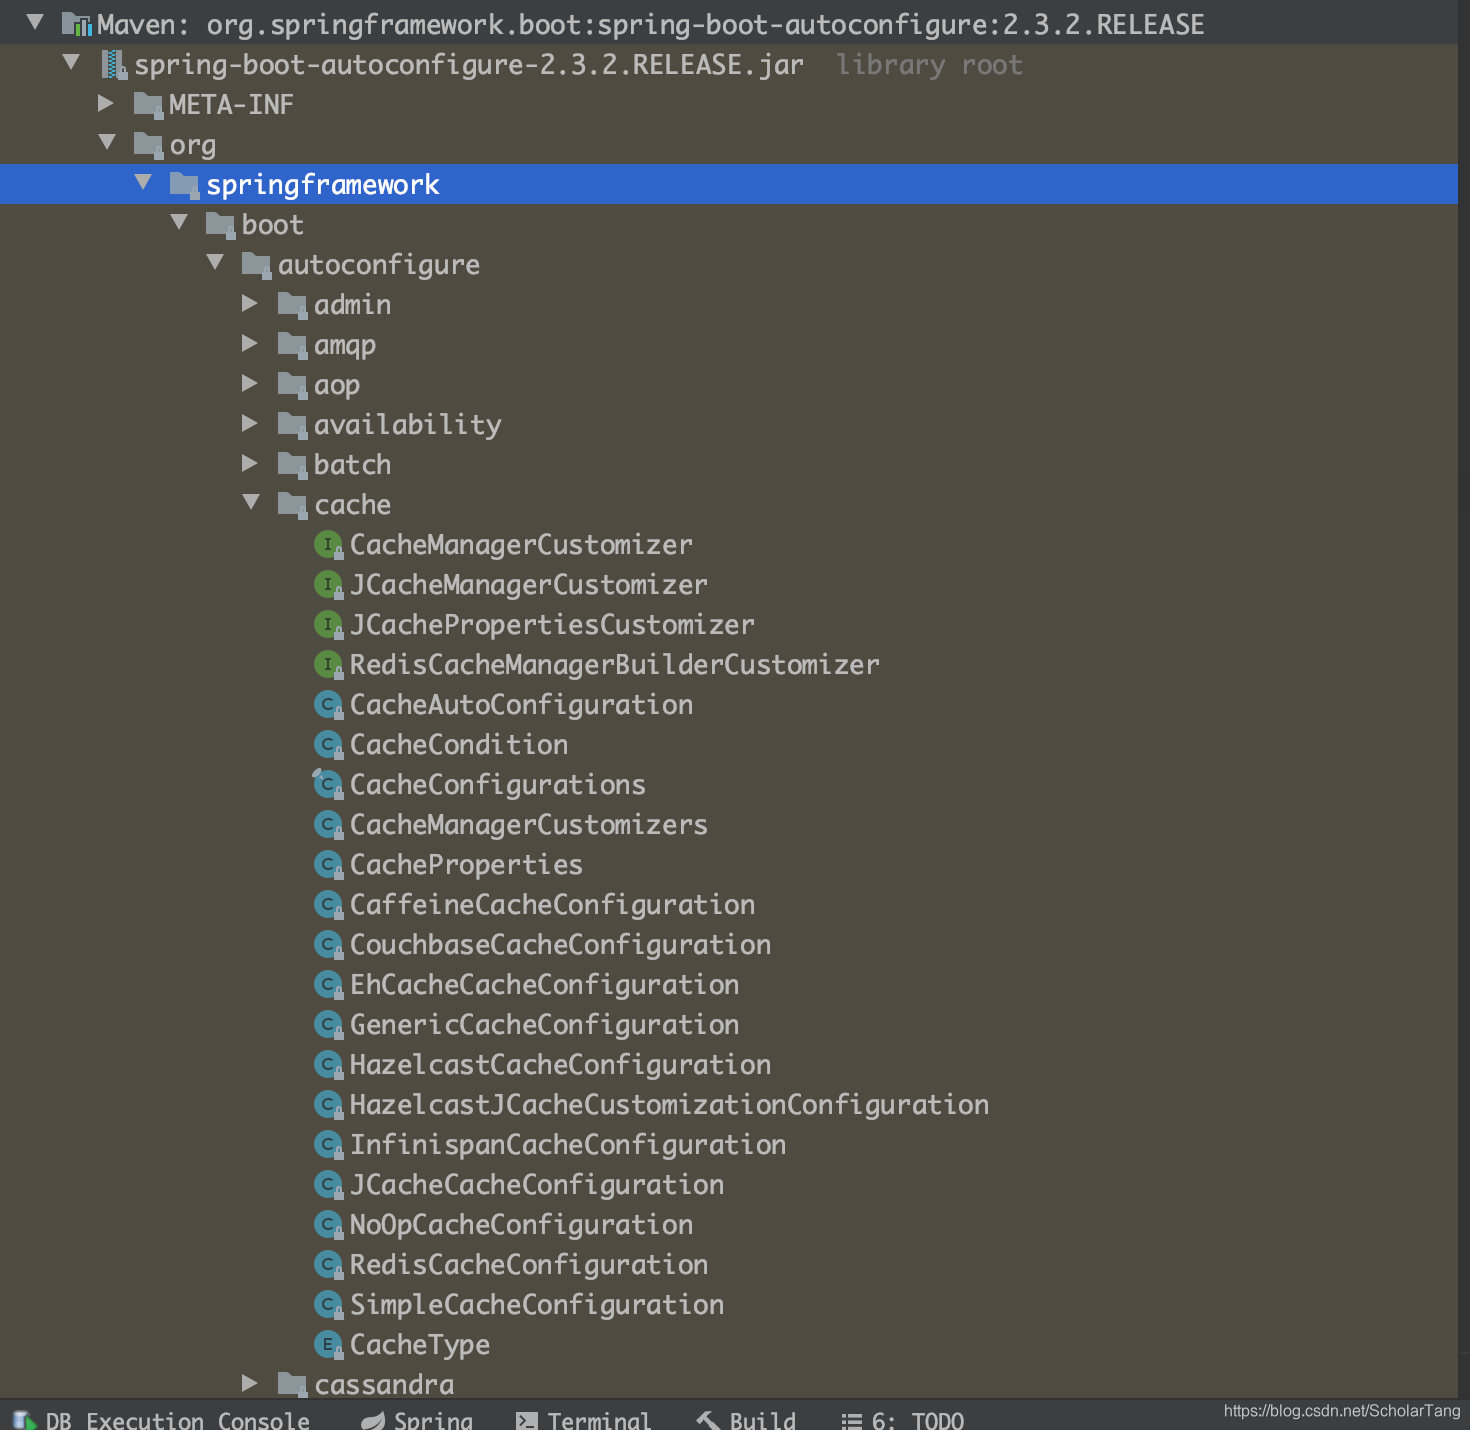Viewport: 1470px width, 1430px height.
Task: Open the 6: TODO tool window tab
Action: (x=903, y=1420)
